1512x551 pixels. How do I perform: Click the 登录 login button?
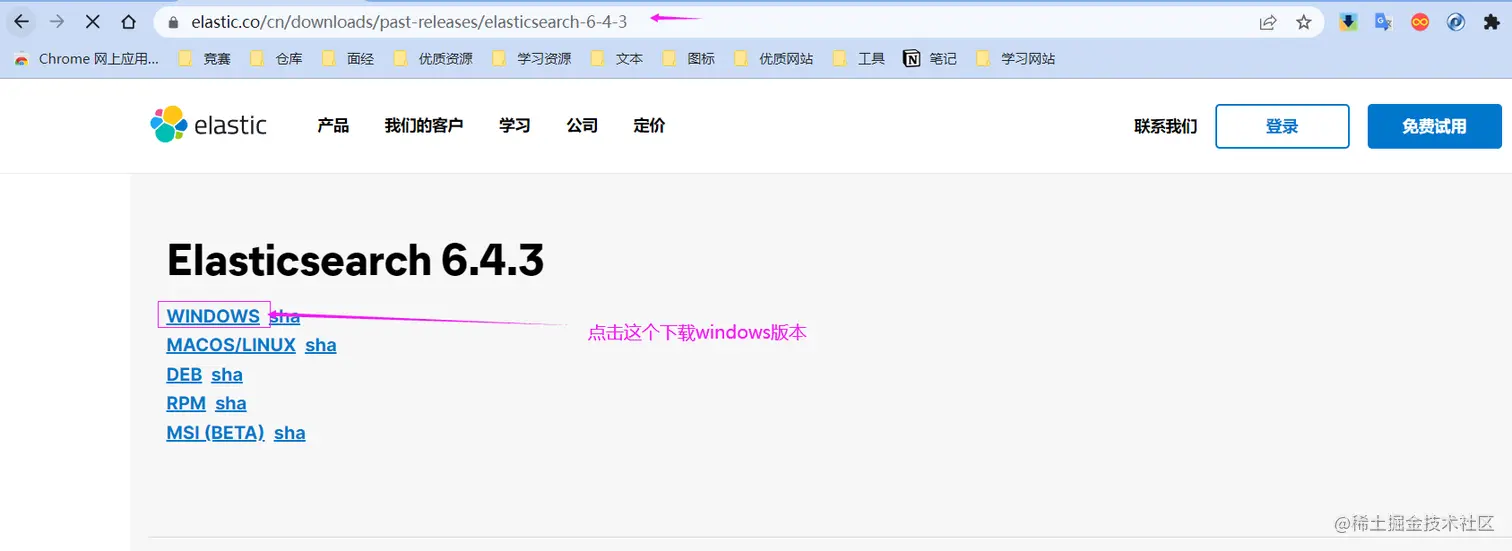pyautogui.click(x=1282, y=127)
